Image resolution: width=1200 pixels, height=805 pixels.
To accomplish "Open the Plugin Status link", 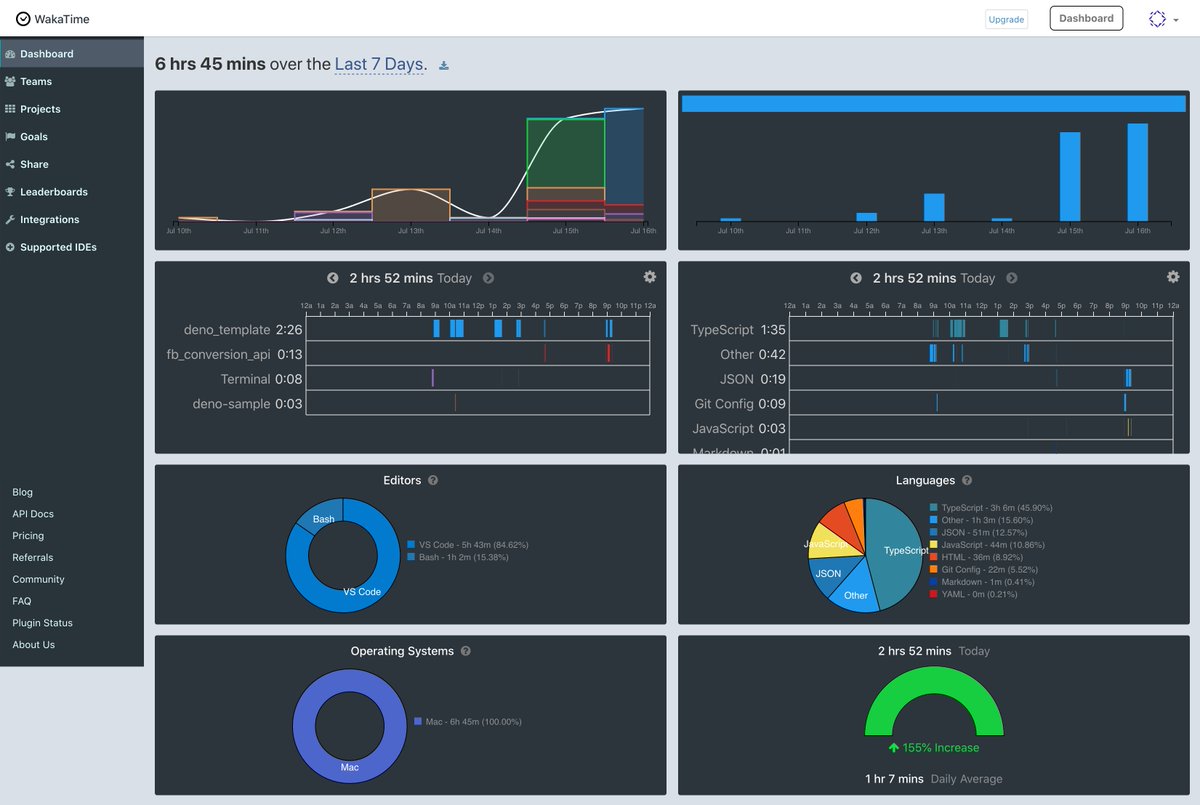I will point(42,623).
